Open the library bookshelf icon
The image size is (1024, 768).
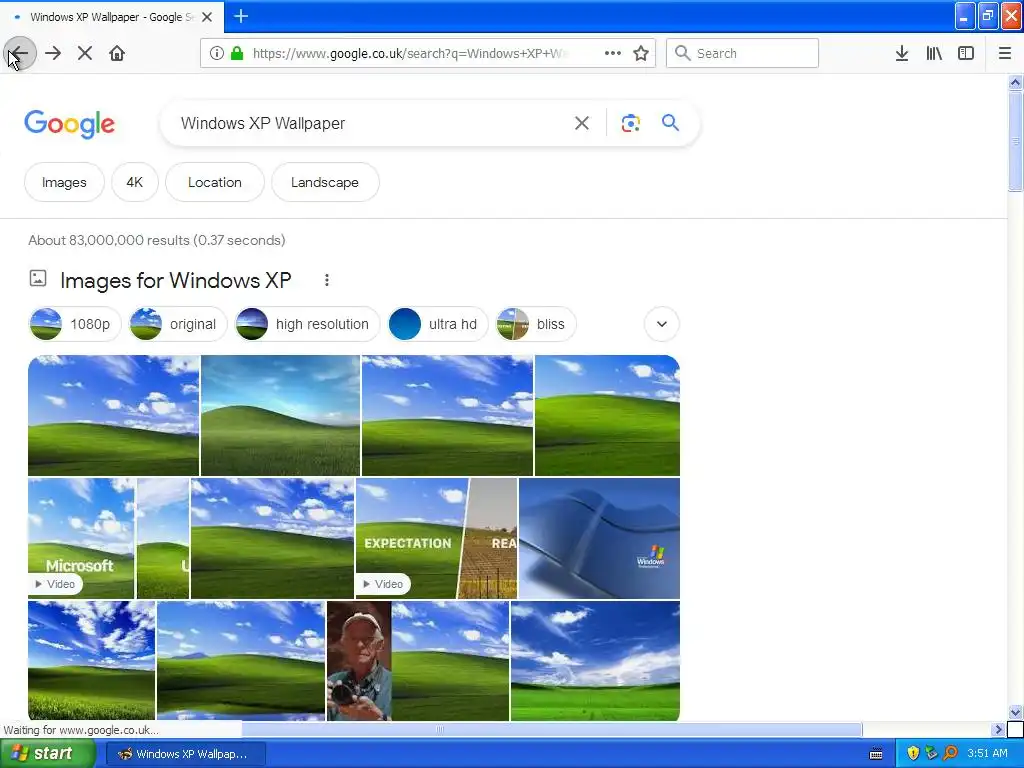(934, 54)
